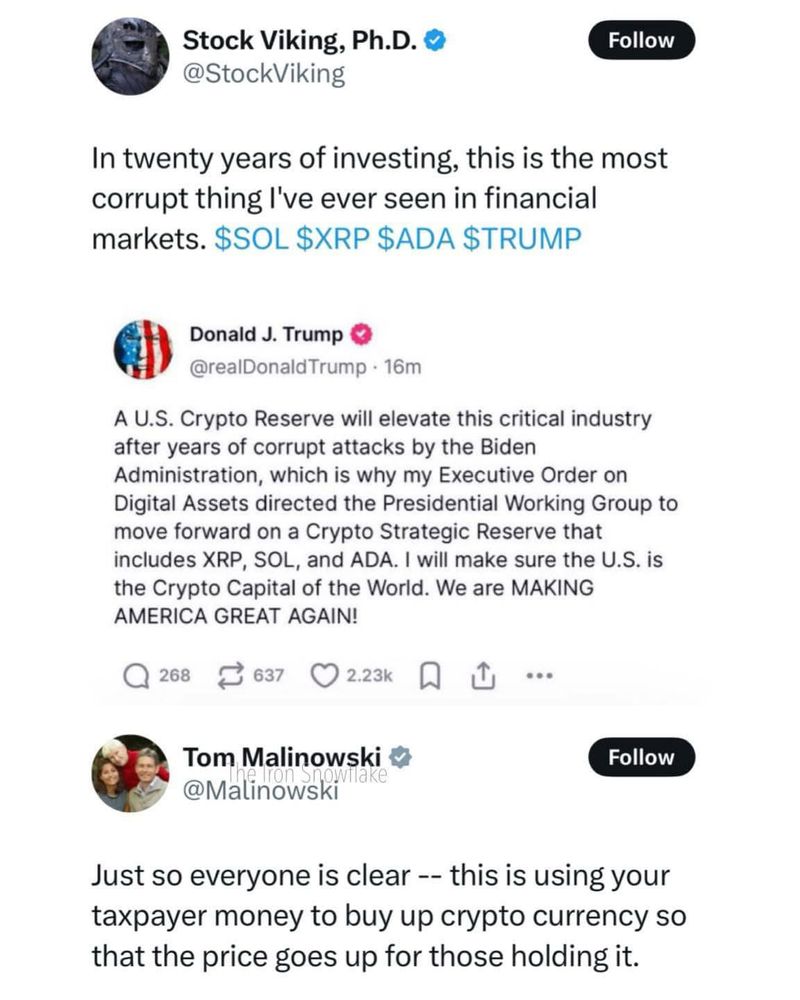Follow Tom Malinowski's account

(x=641, y=758)
